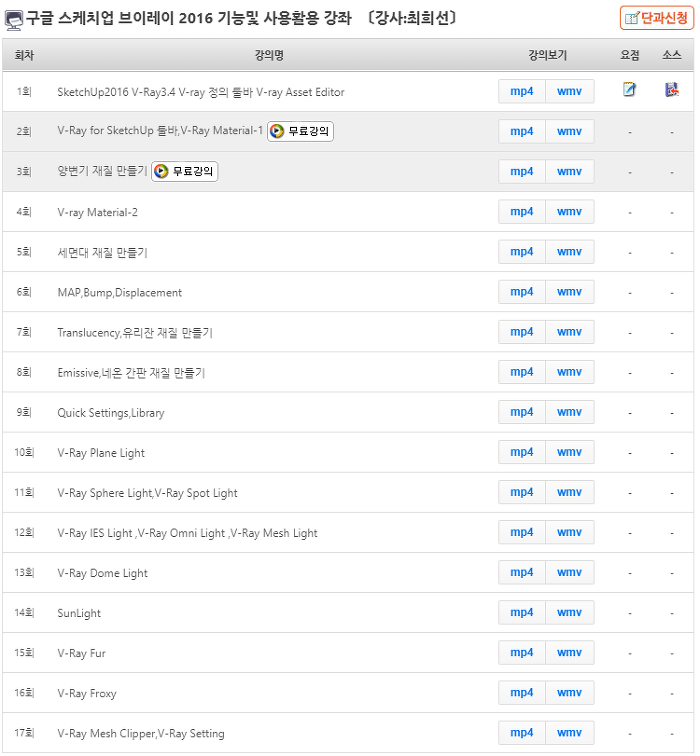Open mp4 for Emissive neon sign lecture
This screenshot has height=756, width=700.
pos(522,372)
